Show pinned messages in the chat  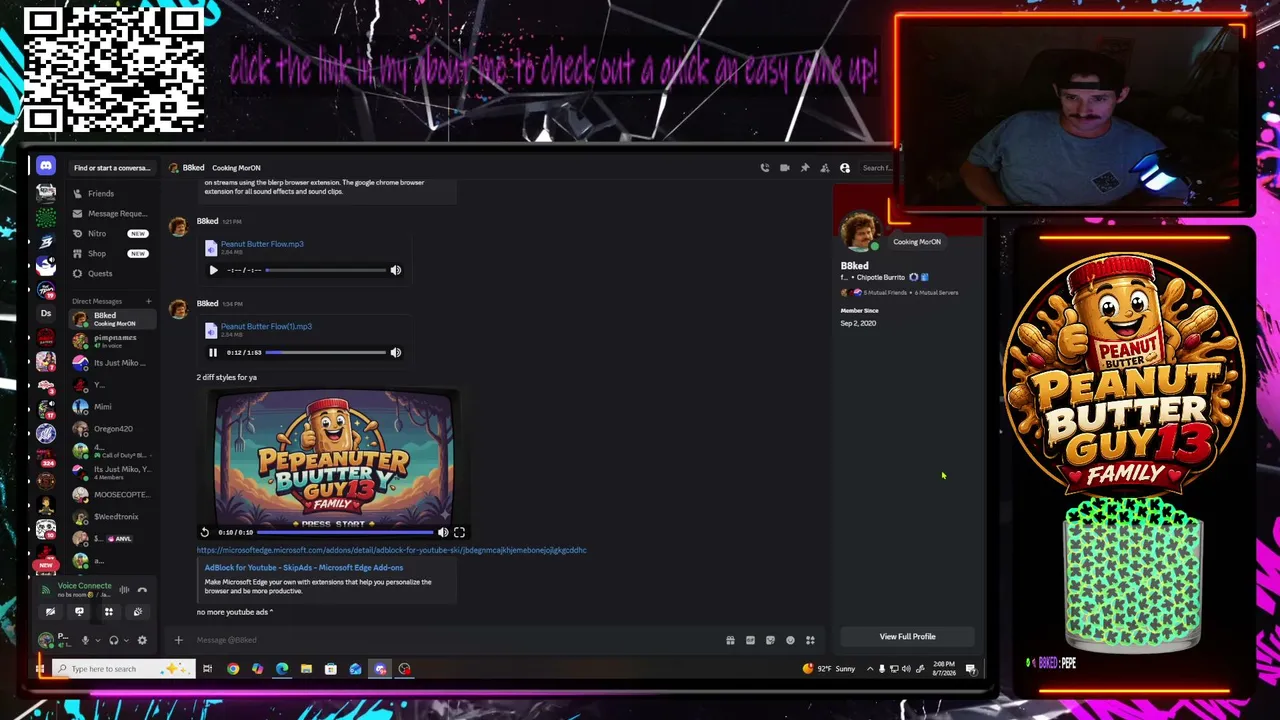[x=805, y=168]
